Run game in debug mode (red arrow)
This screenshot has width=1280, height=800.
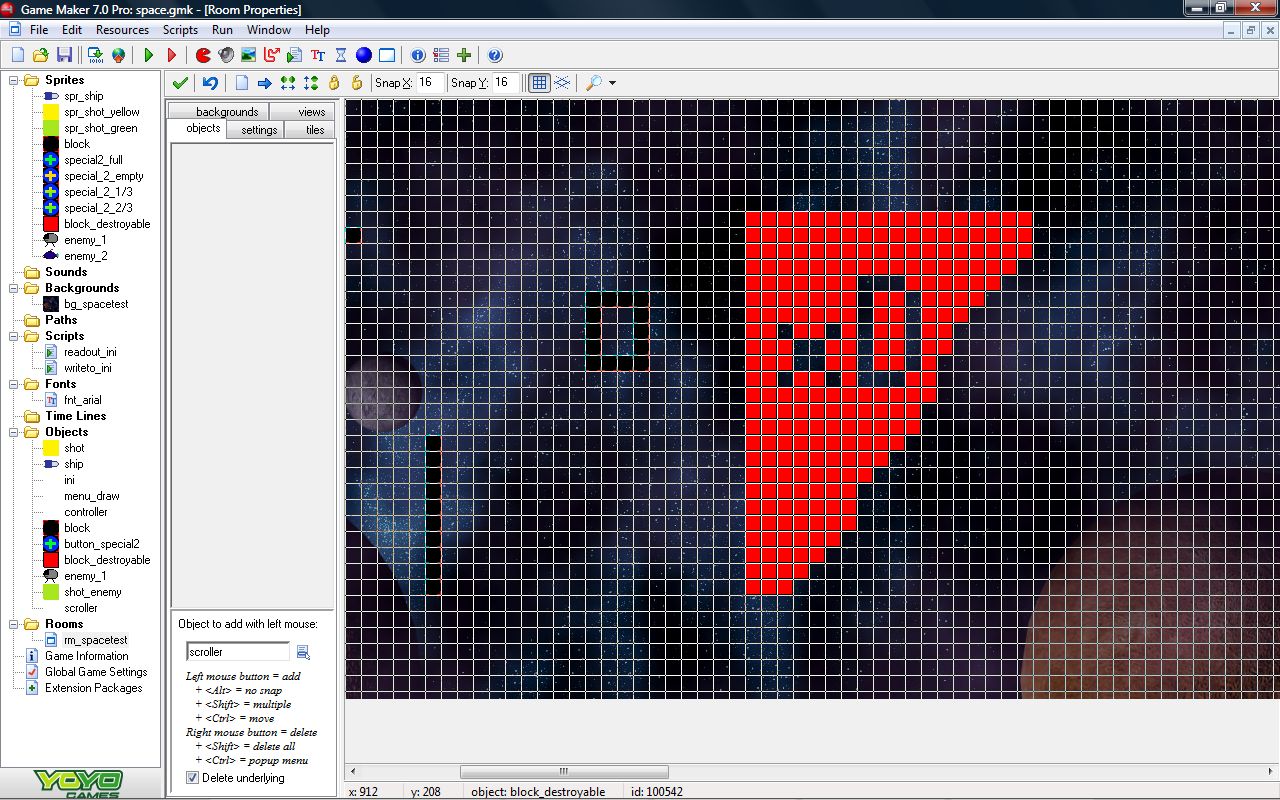pos(172,56)
